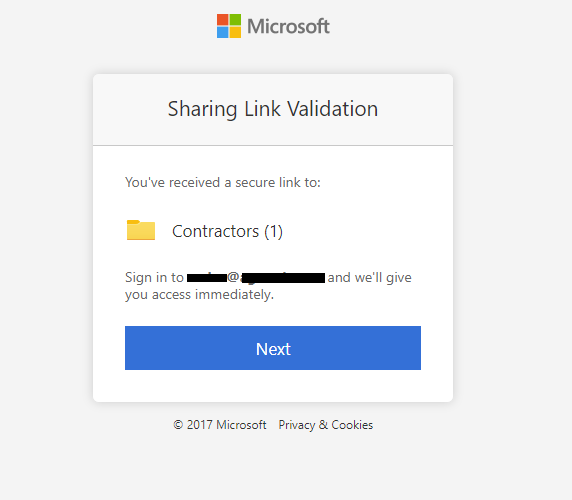Screen dimensions: 572x500
Task: Click the yellow square of Microsoft logo
Action: tap(235, 32)
